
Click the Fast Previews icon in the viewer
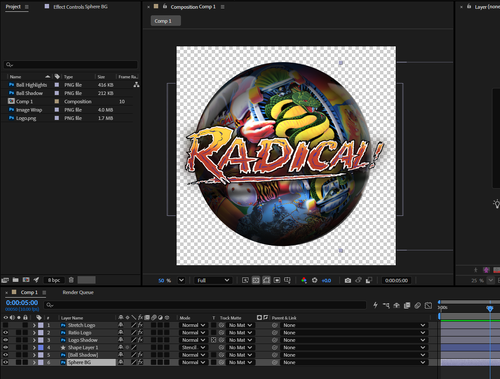[x=245, y=280]
